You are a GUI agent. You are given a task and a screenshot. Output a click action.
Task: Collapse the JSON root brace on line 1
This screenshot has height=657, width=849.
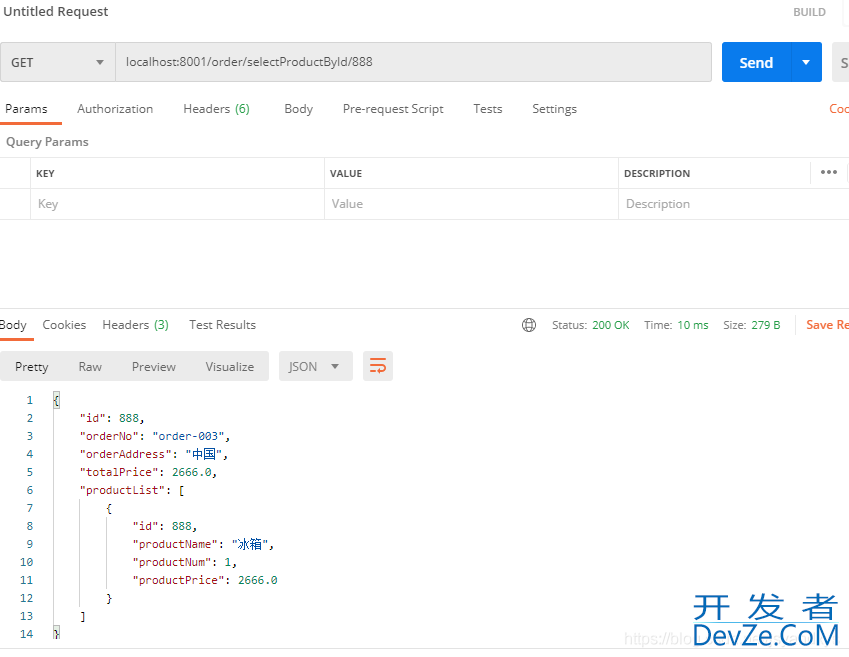56,400
